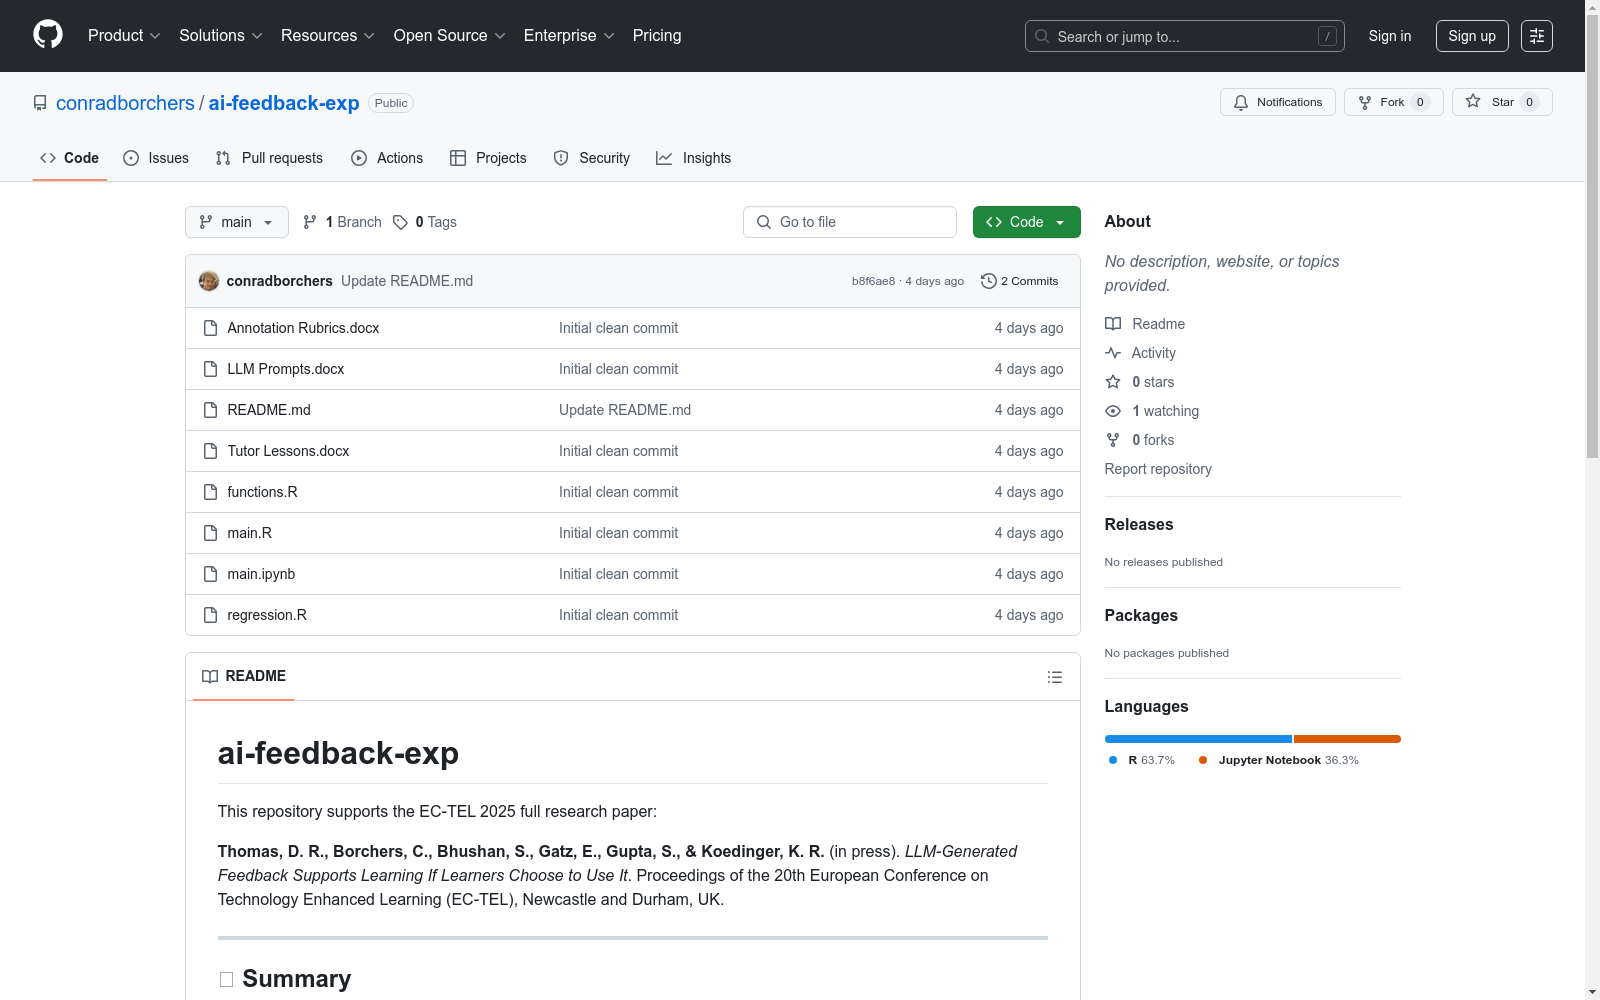Screen dimensions: 1600x1000
Task: Click conradborchers avatar in commit row
Action: [x=209, y=281]
